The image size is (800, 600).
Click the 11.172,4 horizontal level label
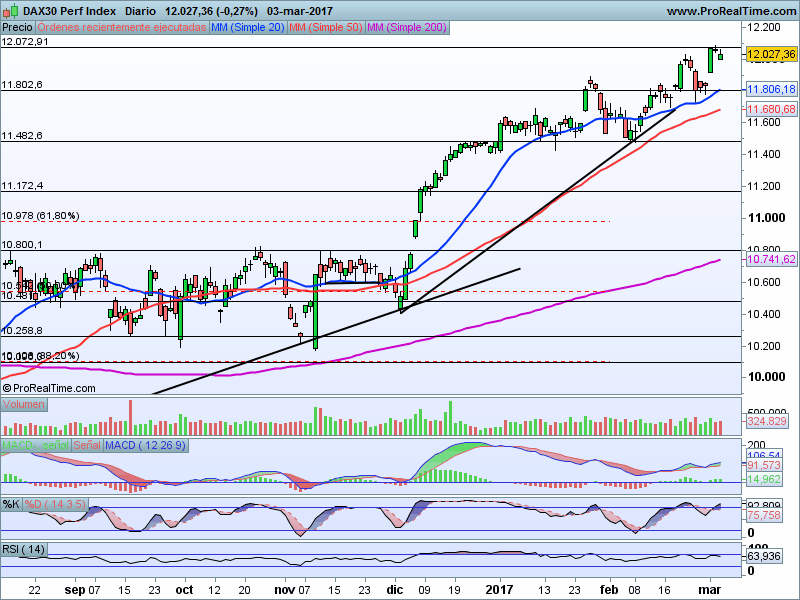22,186
